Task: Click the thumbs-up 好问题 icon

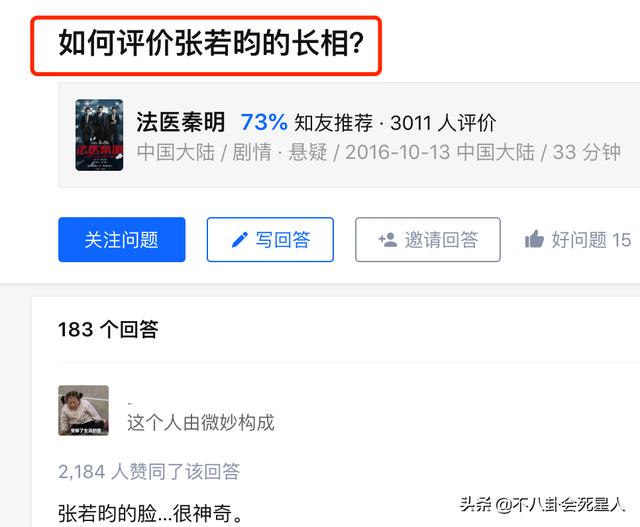Action: (534, 239)
